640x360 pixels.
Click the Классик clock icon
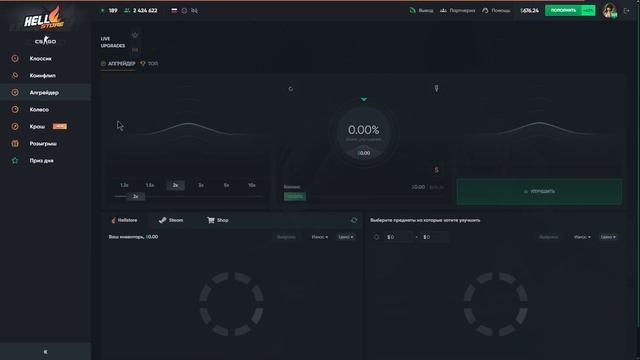point(15,58)
